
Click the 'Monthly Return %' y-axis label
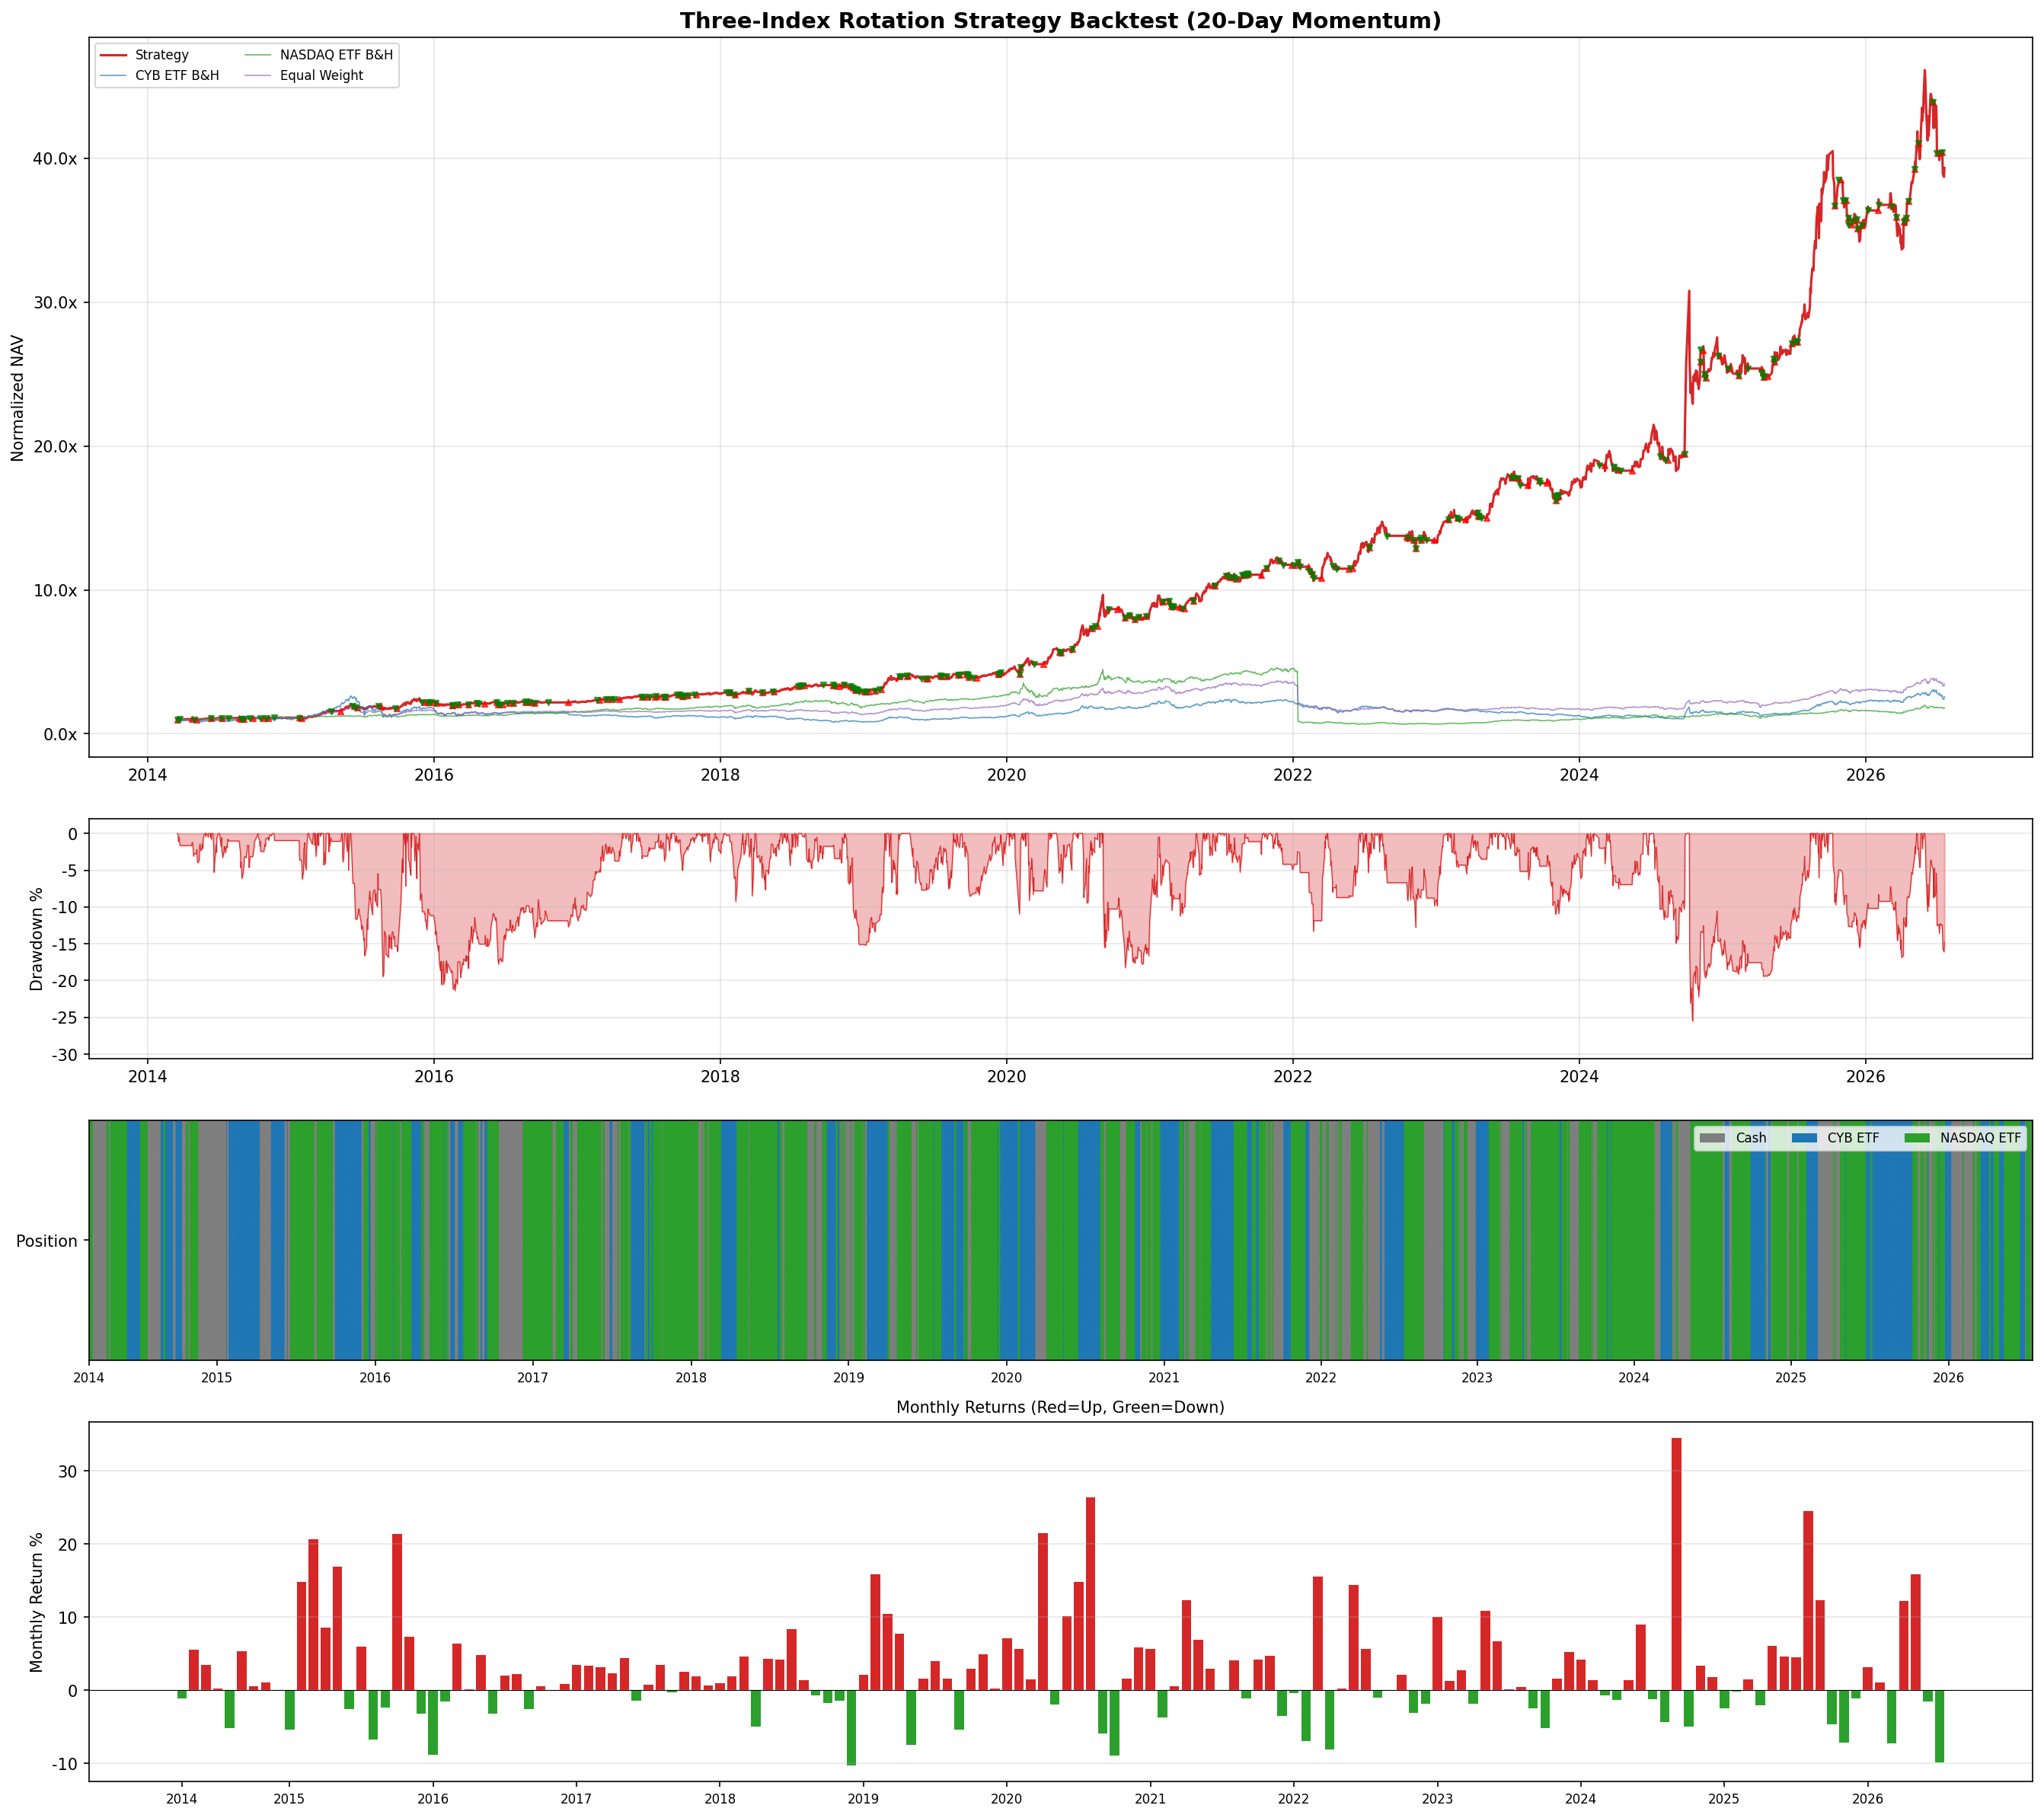point(37,1603)
